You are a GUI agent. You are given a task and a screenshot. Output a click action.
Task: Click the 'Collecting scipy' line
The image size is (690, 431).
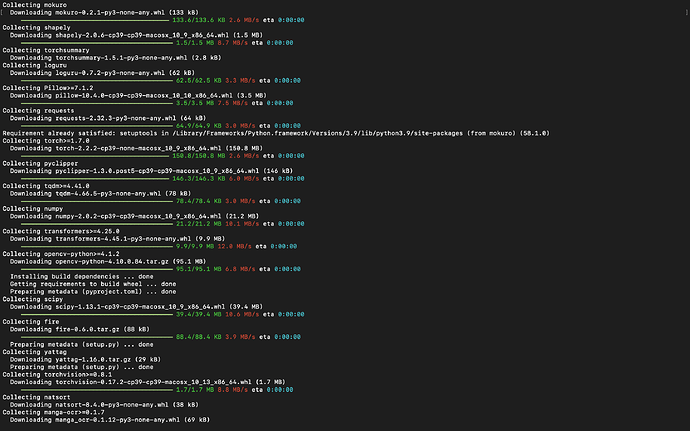point(33,299)
